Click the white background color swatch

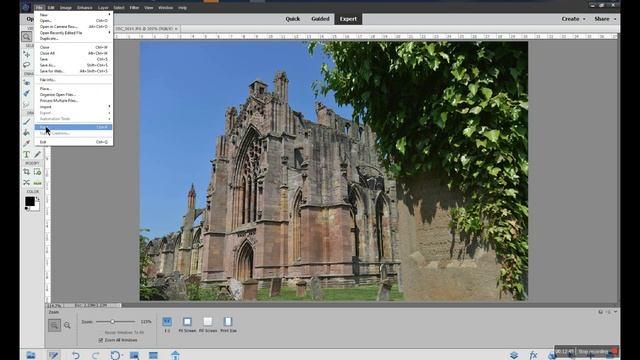click(36, 206)
